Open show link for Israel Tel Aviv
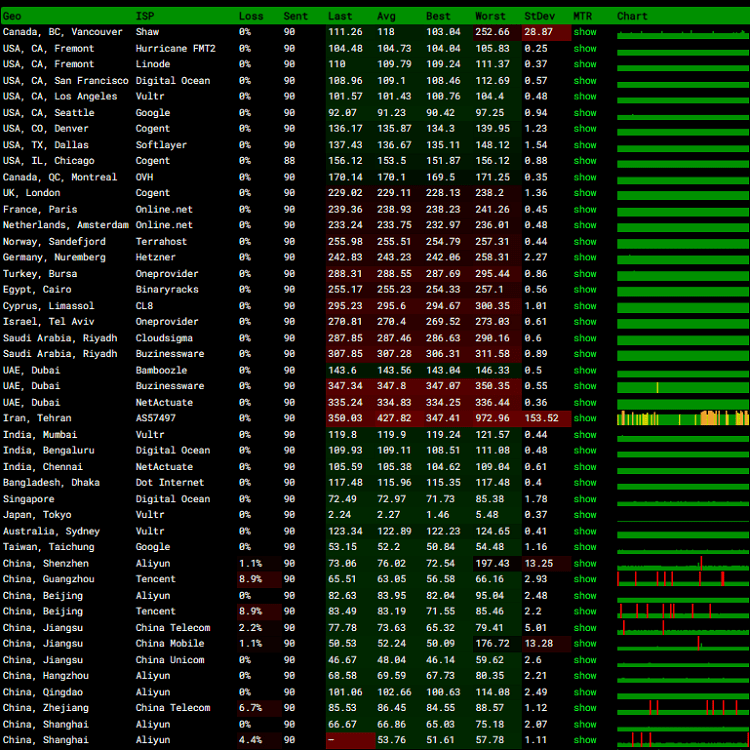750x750 pixels. pos(585,321)
